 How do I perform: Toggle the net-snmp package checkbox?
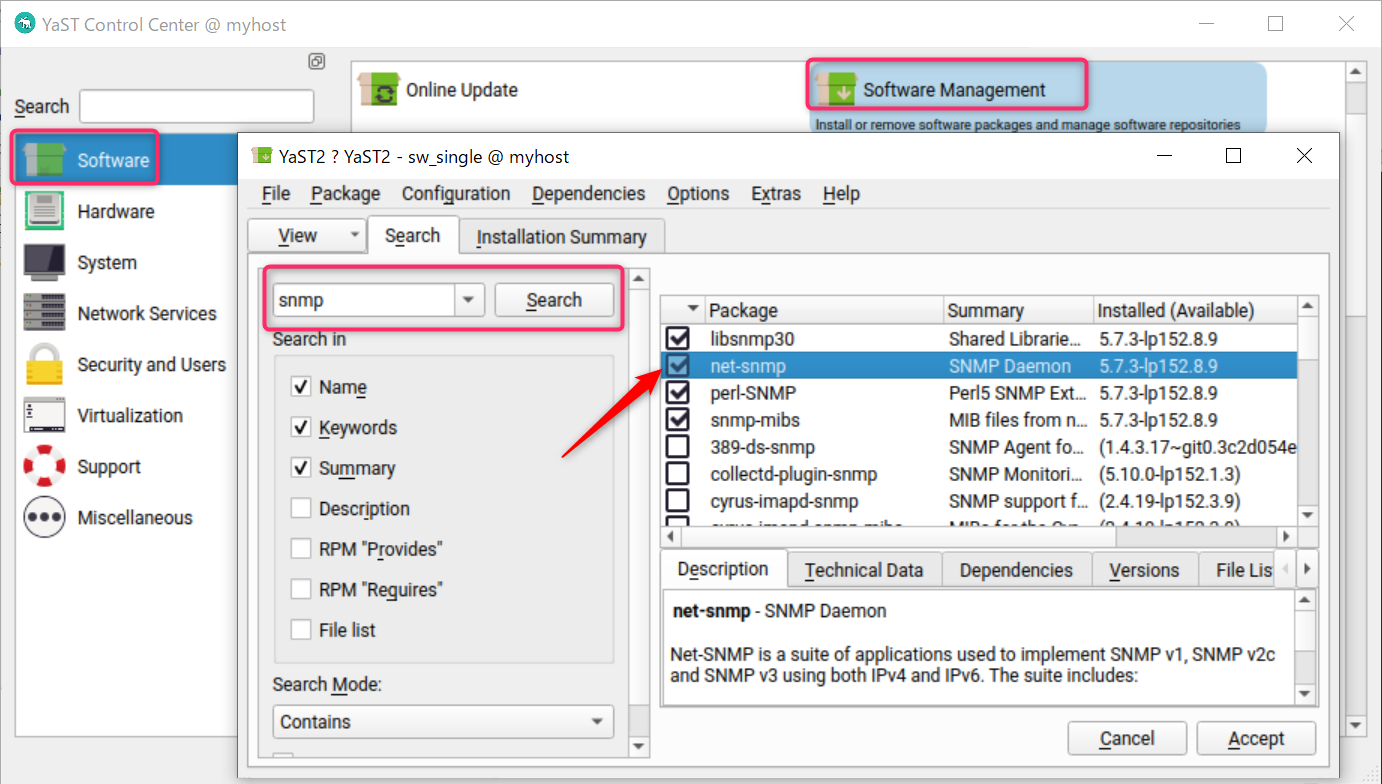point(678,366)
